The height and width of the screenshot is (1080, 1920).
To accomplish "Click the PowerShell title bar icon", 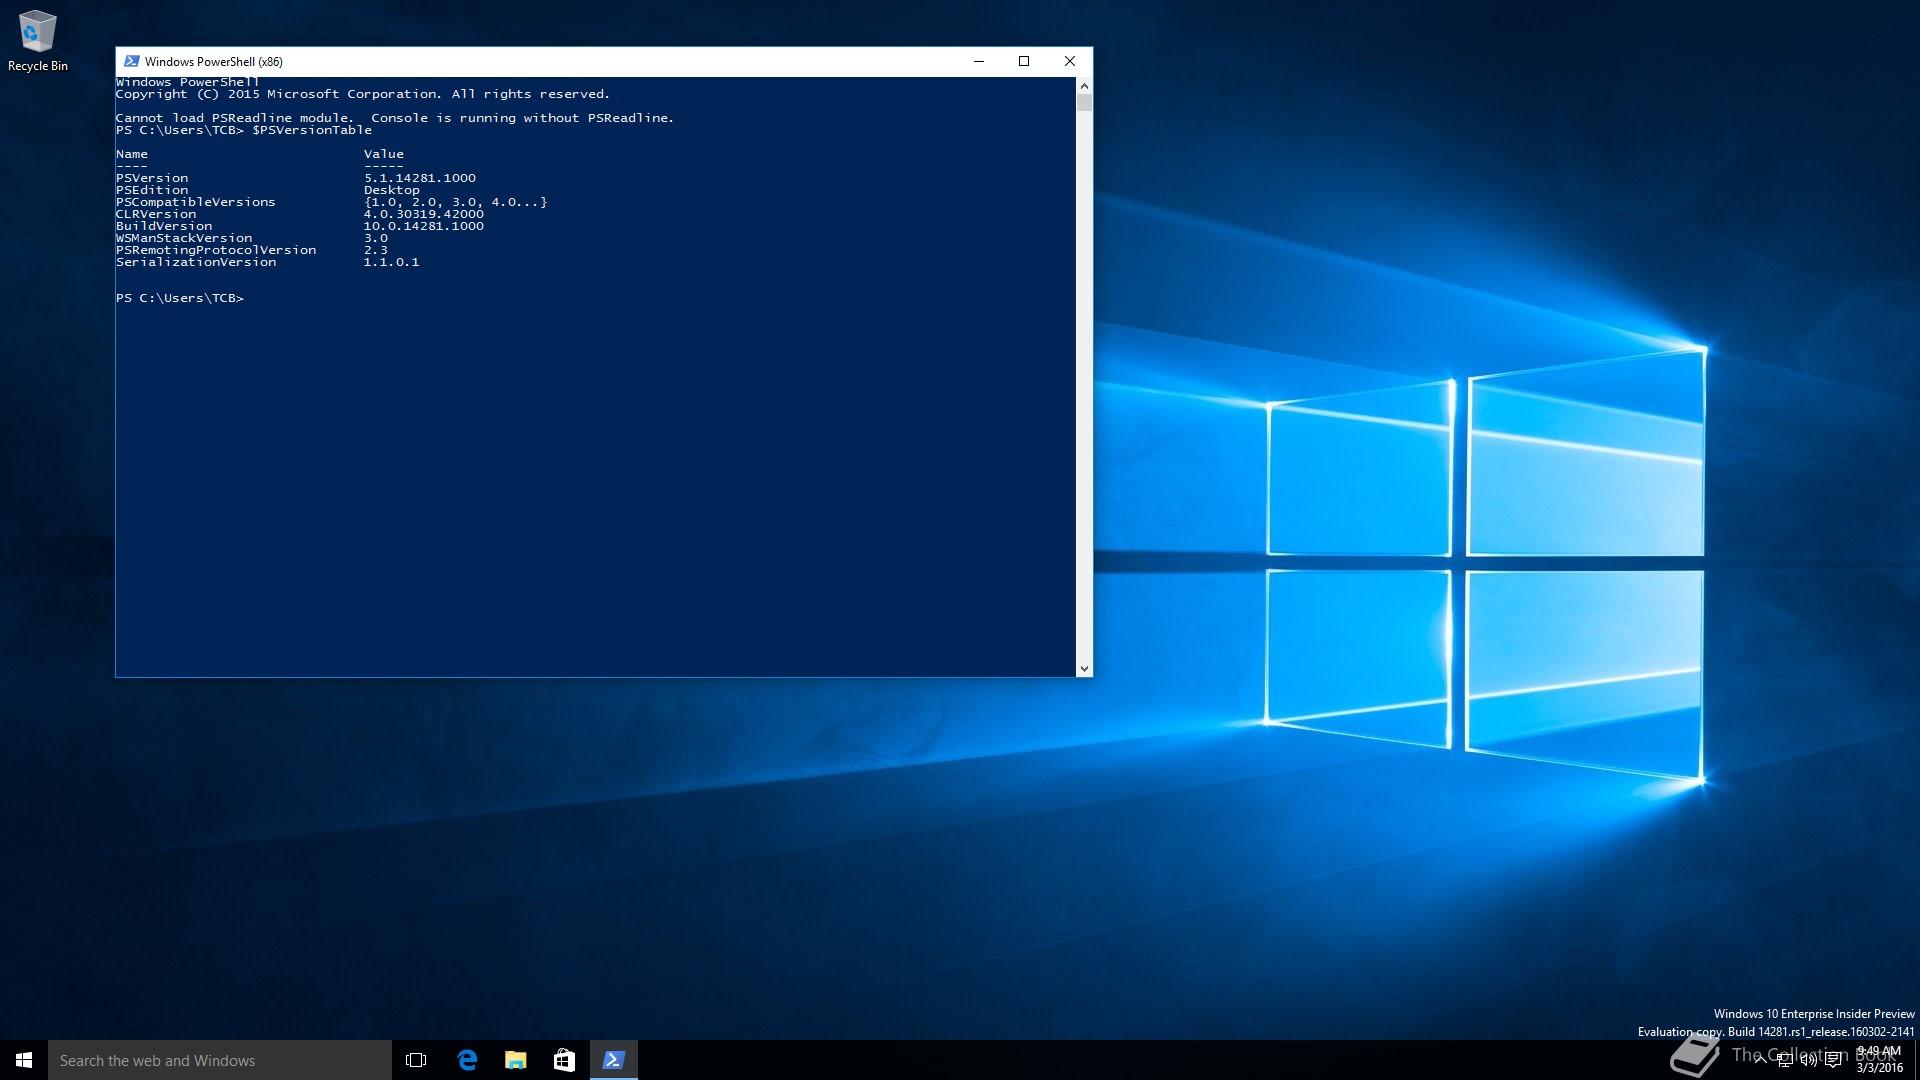I will pos(131,61).
